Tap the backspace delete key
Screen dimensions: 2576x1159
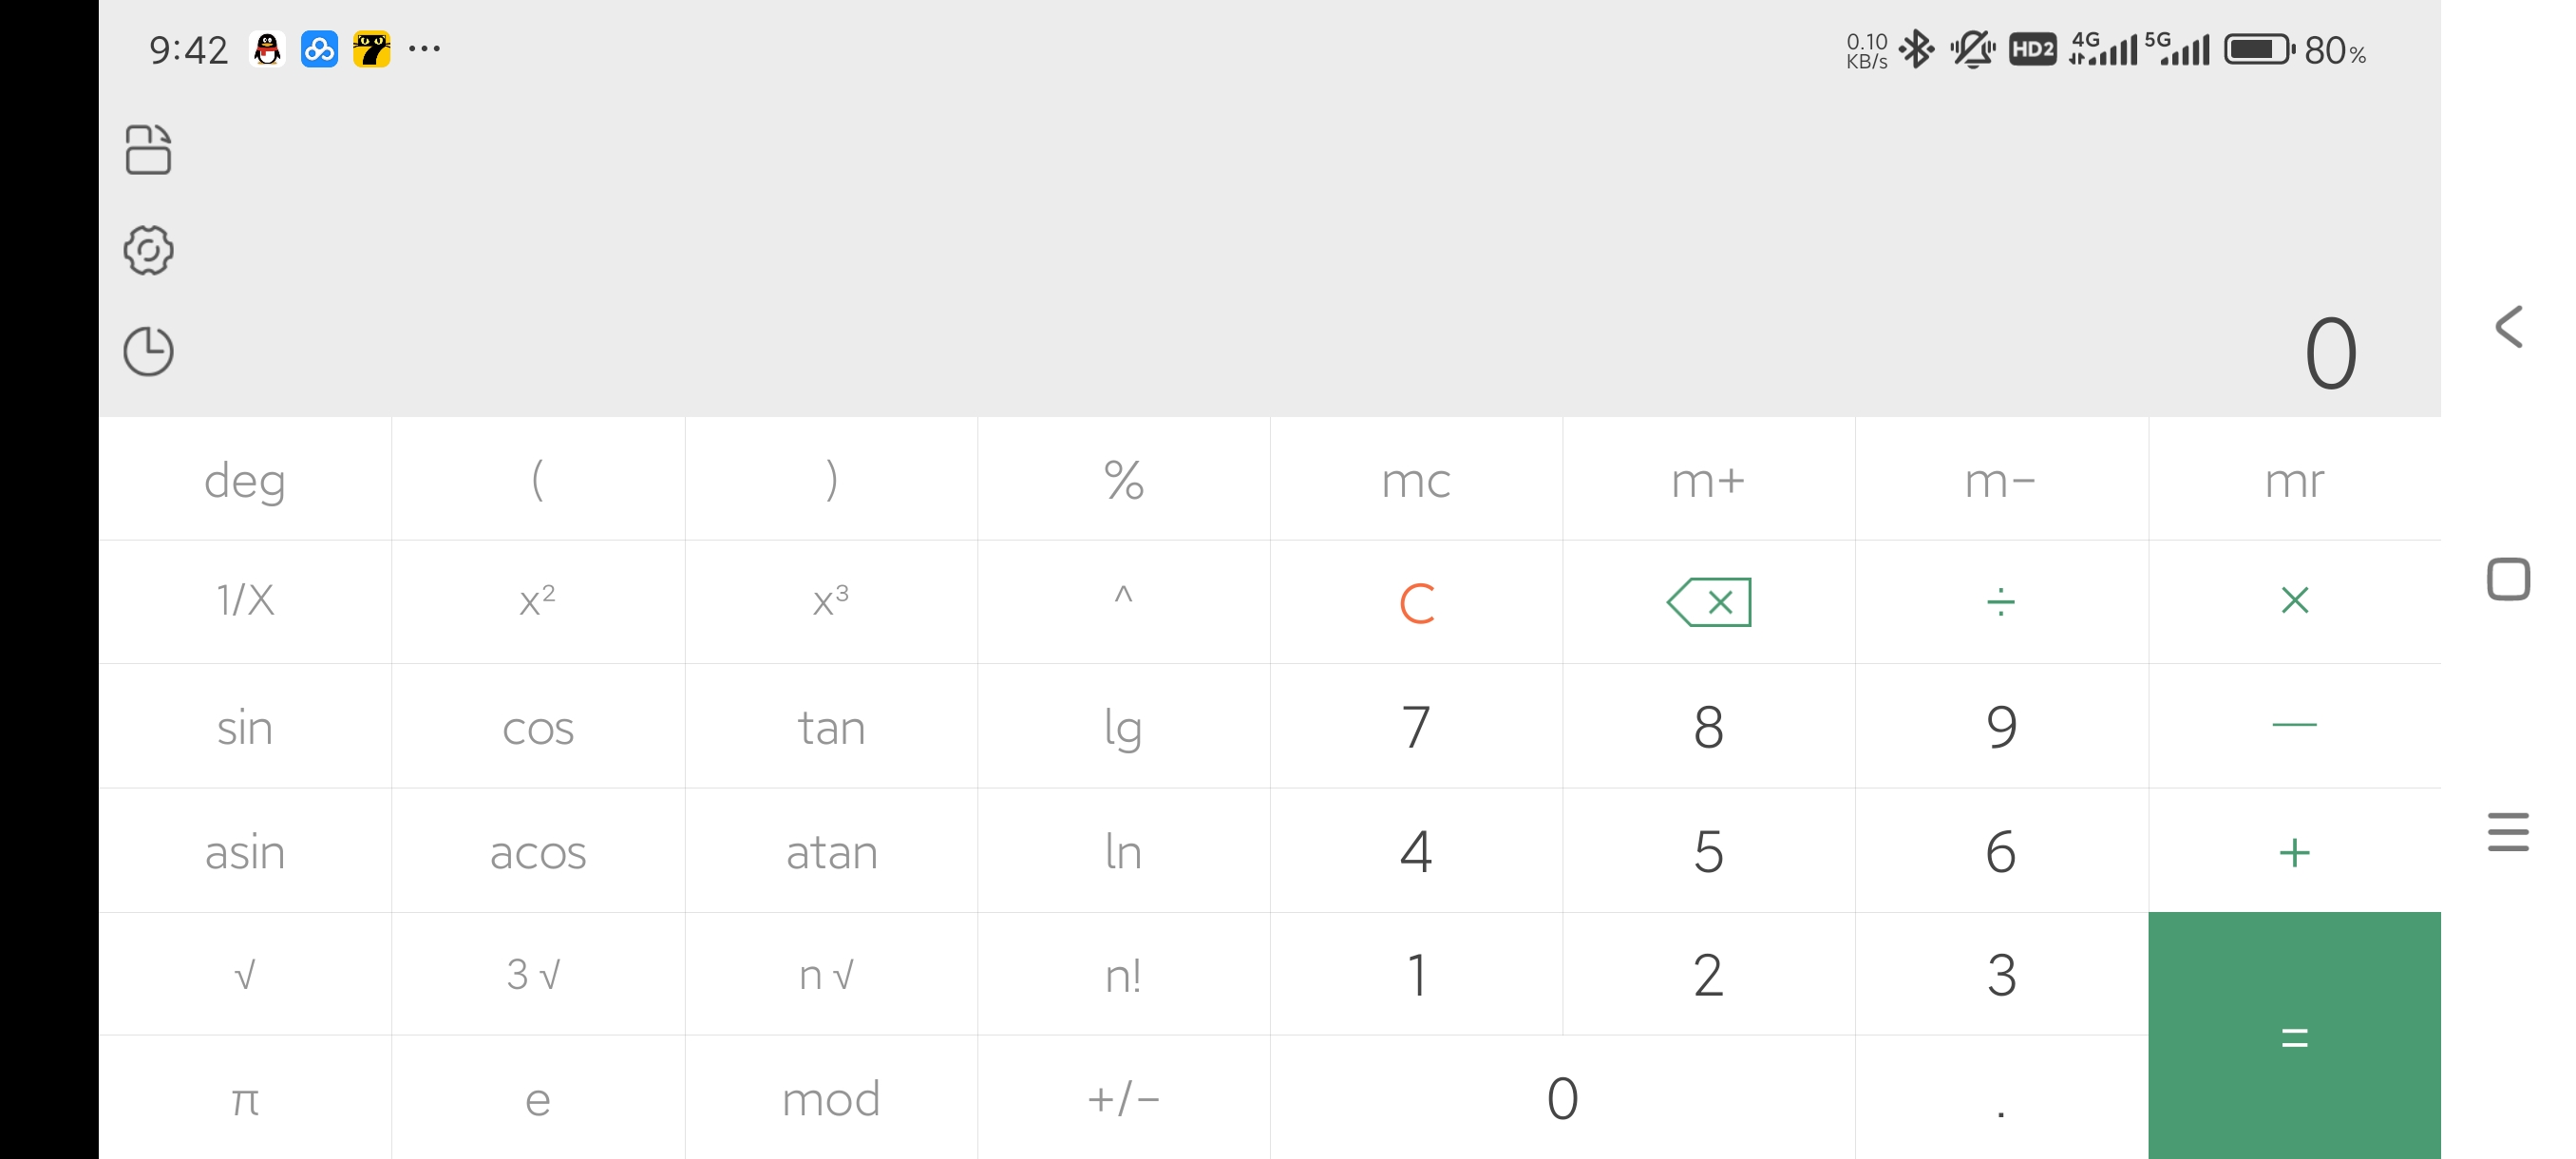point(1708,602)
